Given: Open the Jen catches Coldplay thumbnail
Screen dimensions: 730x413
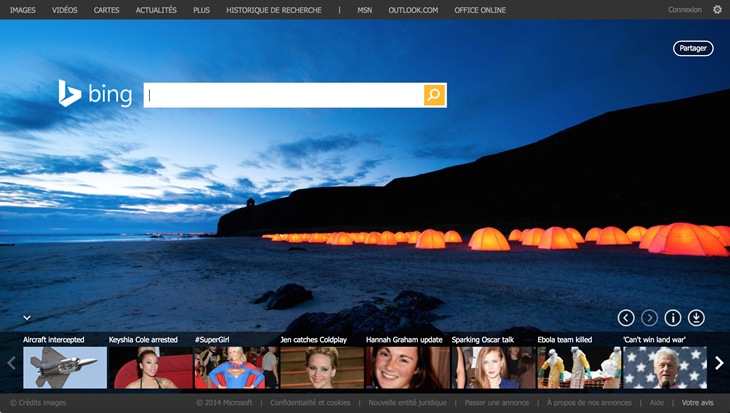Looking at the screenshot, I should pyautogui.click(x=322, y=367).
